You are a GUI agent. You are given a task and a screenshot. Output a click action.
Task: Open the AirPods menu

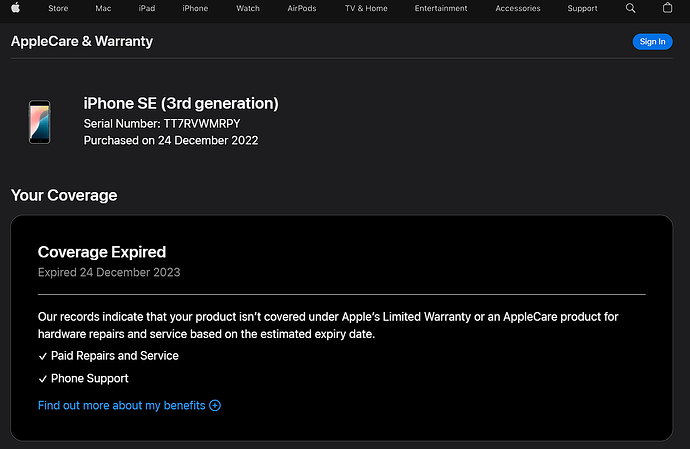coord(302,8)
